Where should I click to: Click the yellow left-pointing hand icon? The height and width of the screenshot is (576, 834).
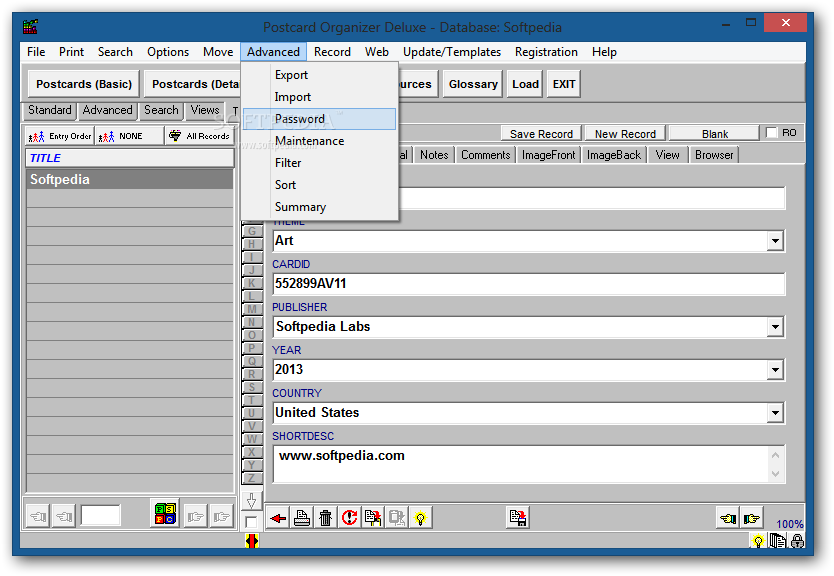click(728, 517)
